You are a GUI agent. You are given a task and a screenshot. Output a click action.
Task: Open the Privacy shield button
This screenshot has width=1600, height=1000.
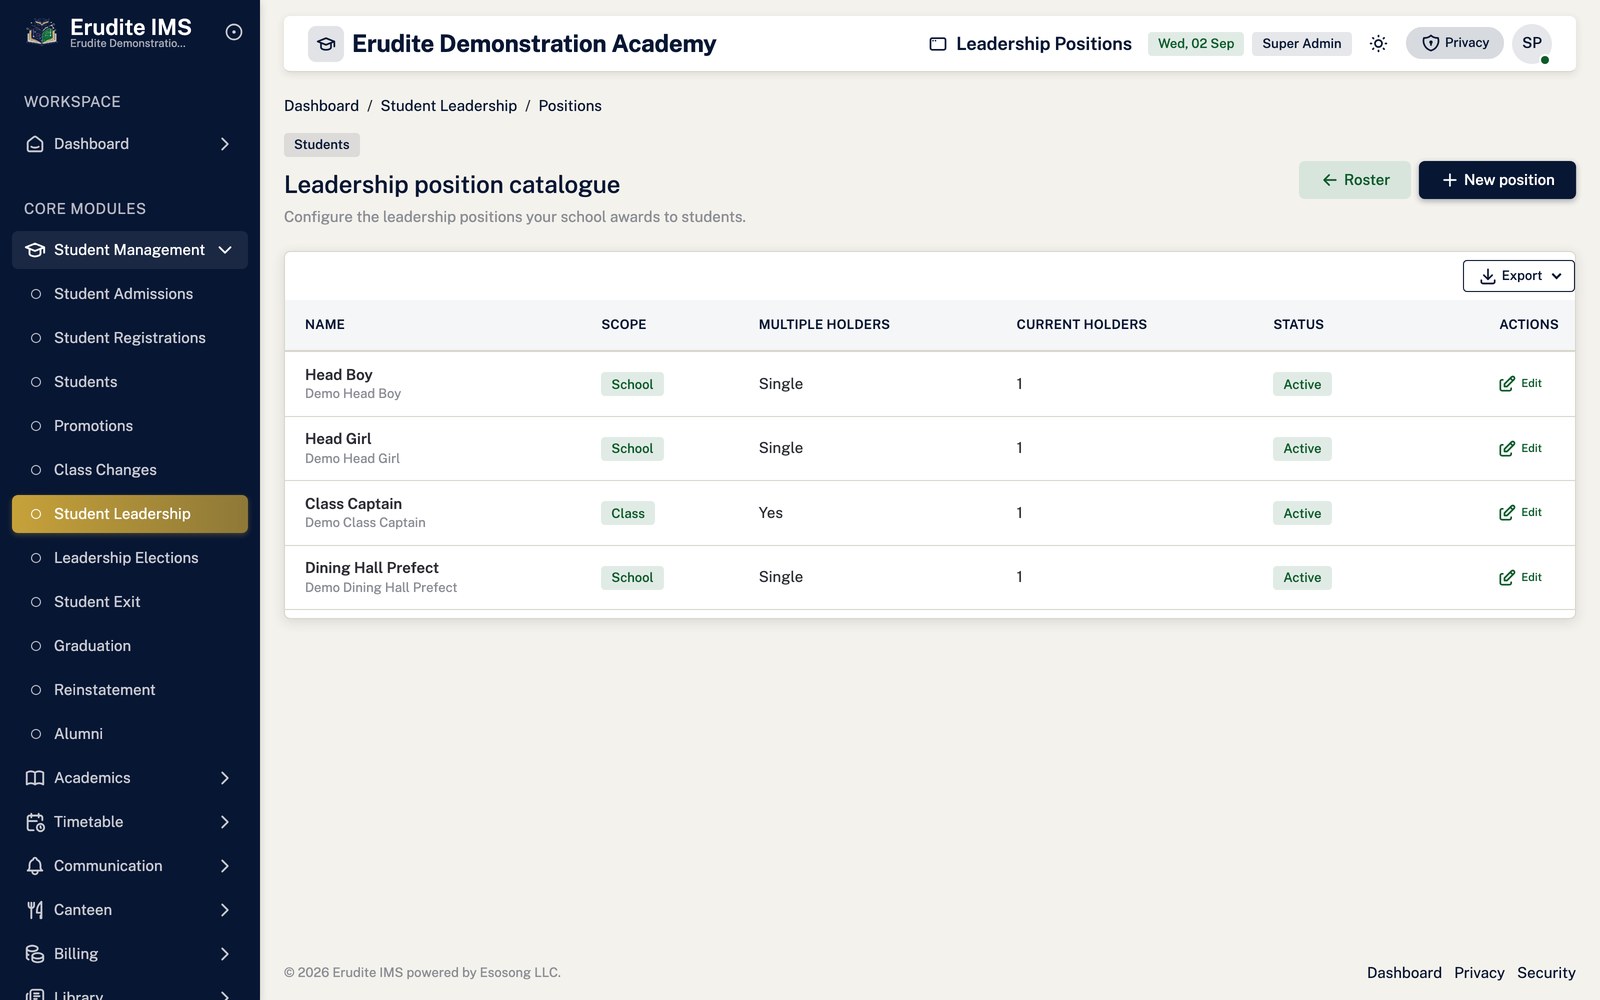pyautogui.click(x=1454, y=43)
